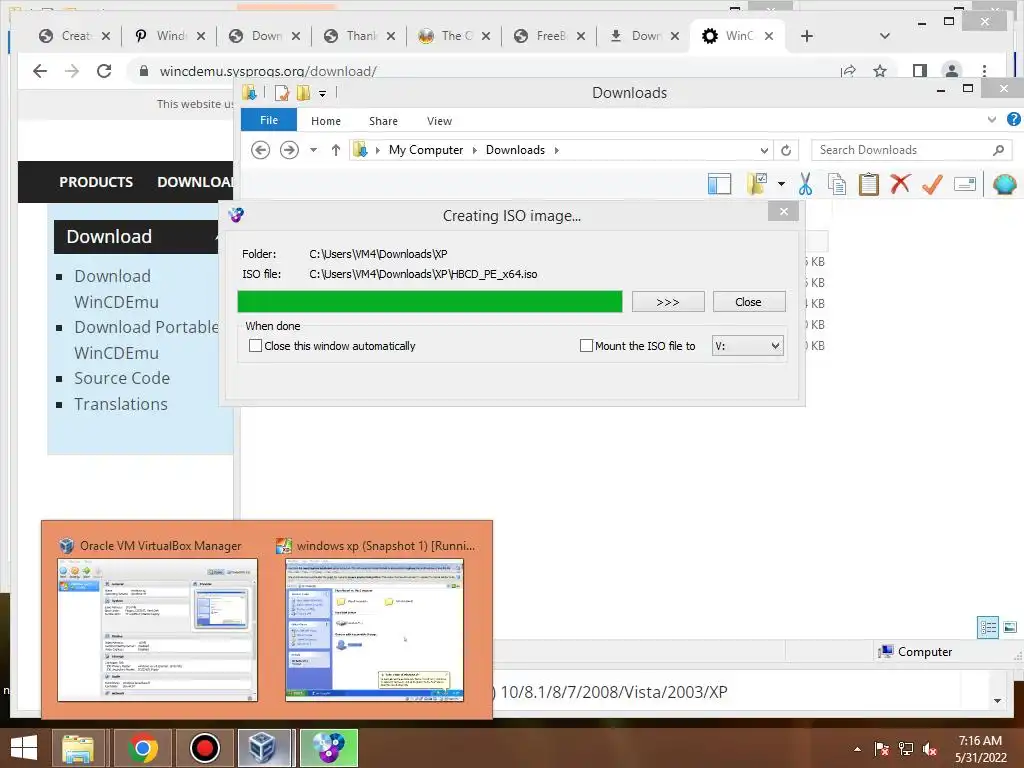
Task: Click the scissors Cut icon
Action: [x=805, y=184]
